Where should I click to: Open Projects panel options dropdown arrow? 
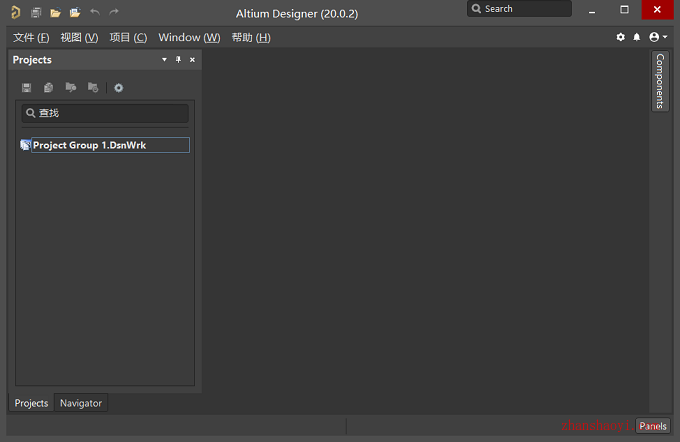pos(164,60)
